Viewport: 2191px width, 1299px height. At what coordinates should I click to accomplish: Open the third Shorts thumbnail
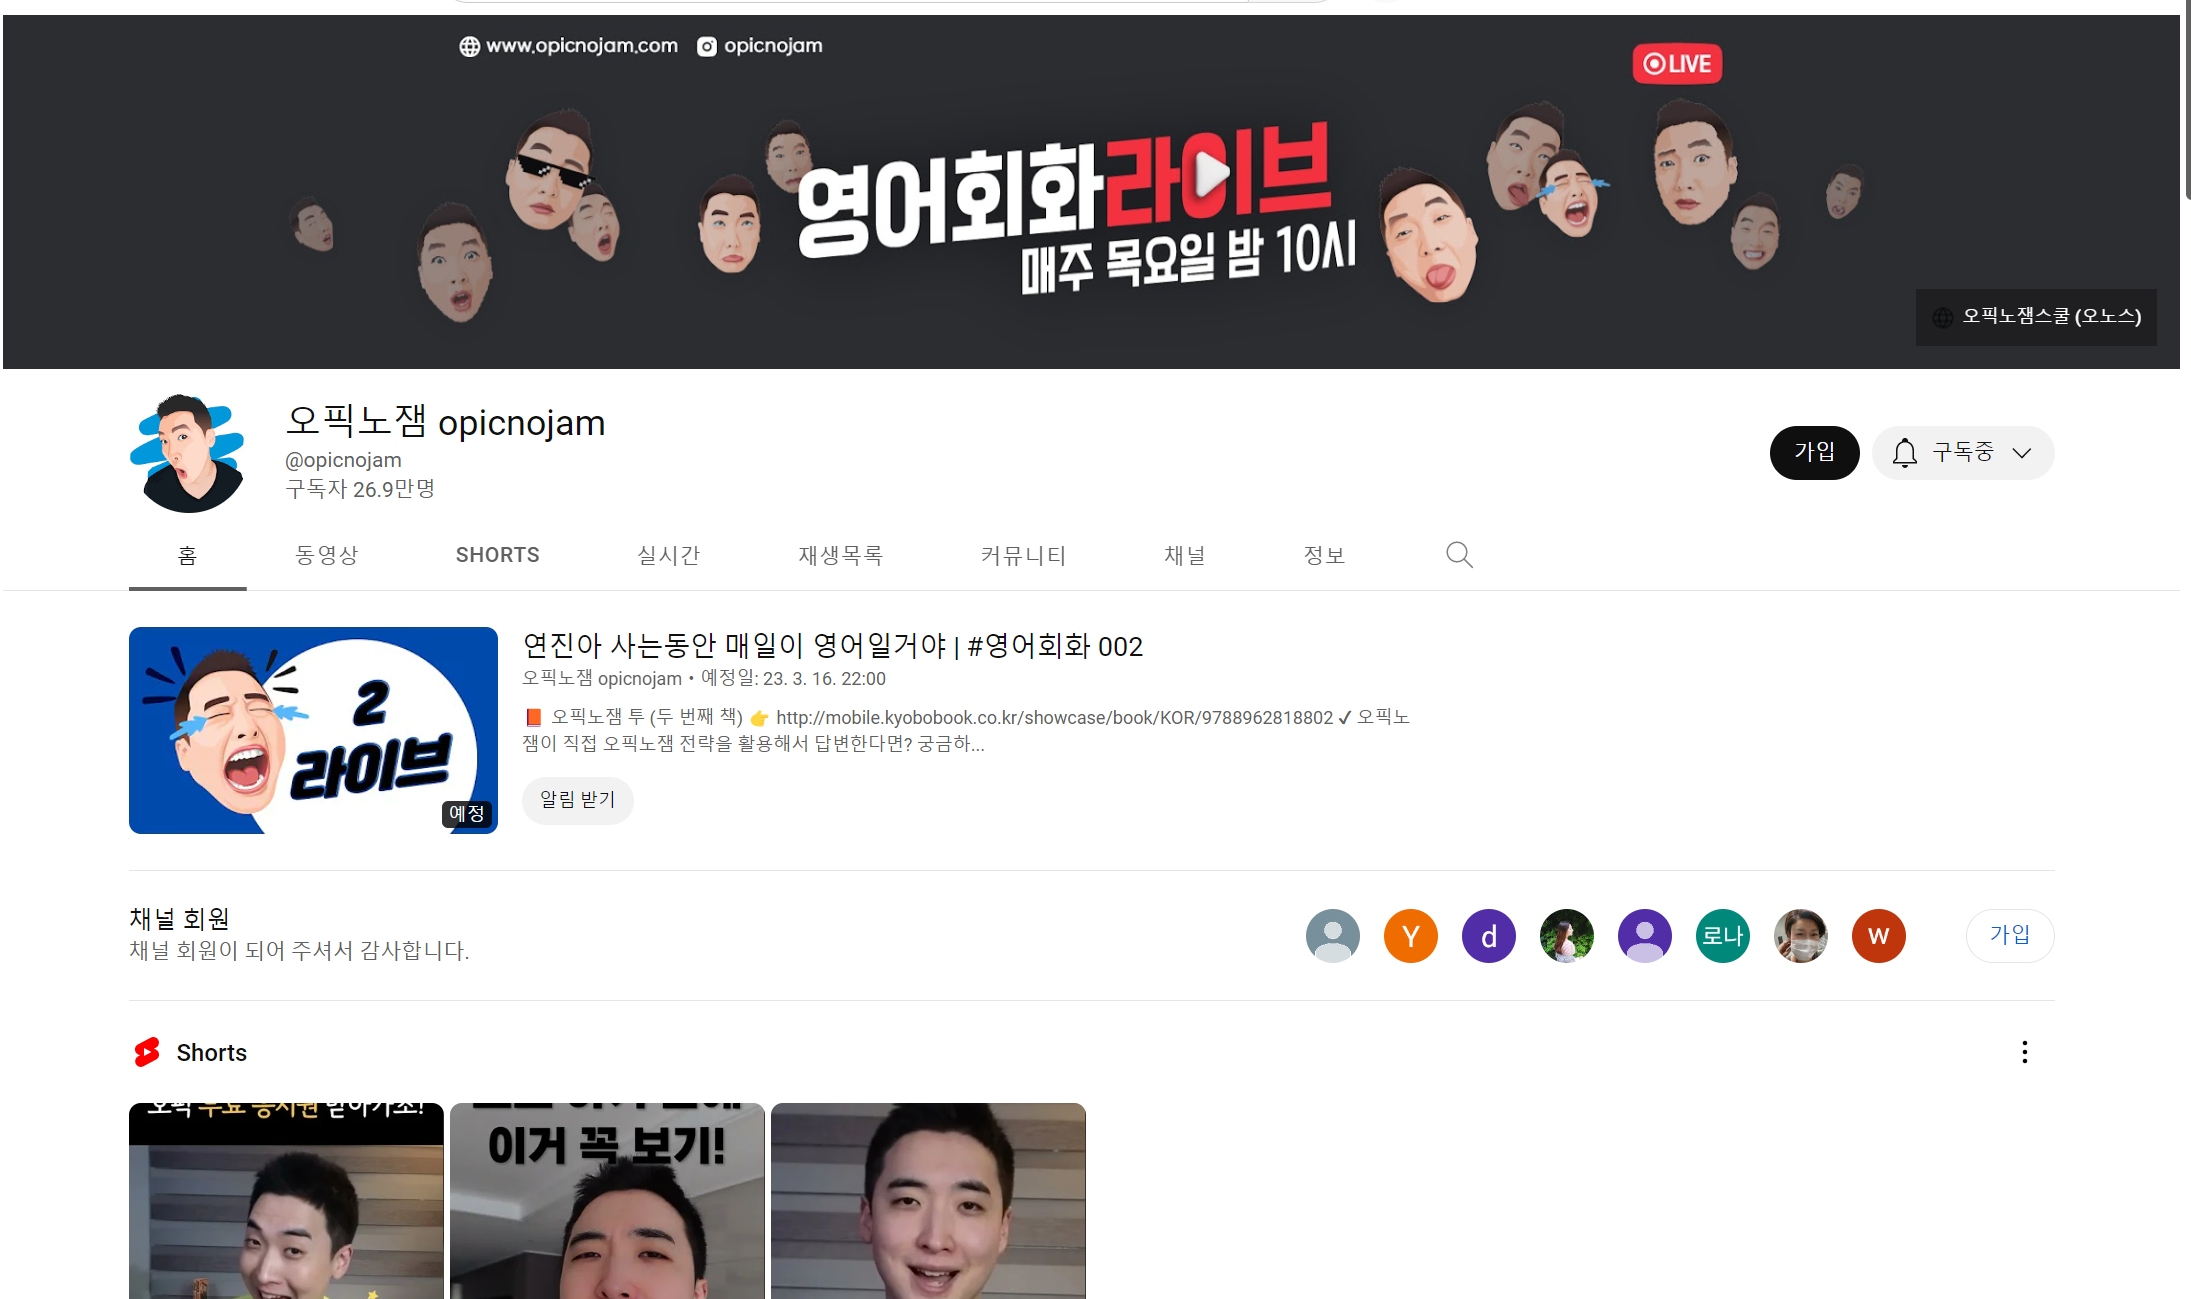pyautogui.click(x=928, y=1201)
